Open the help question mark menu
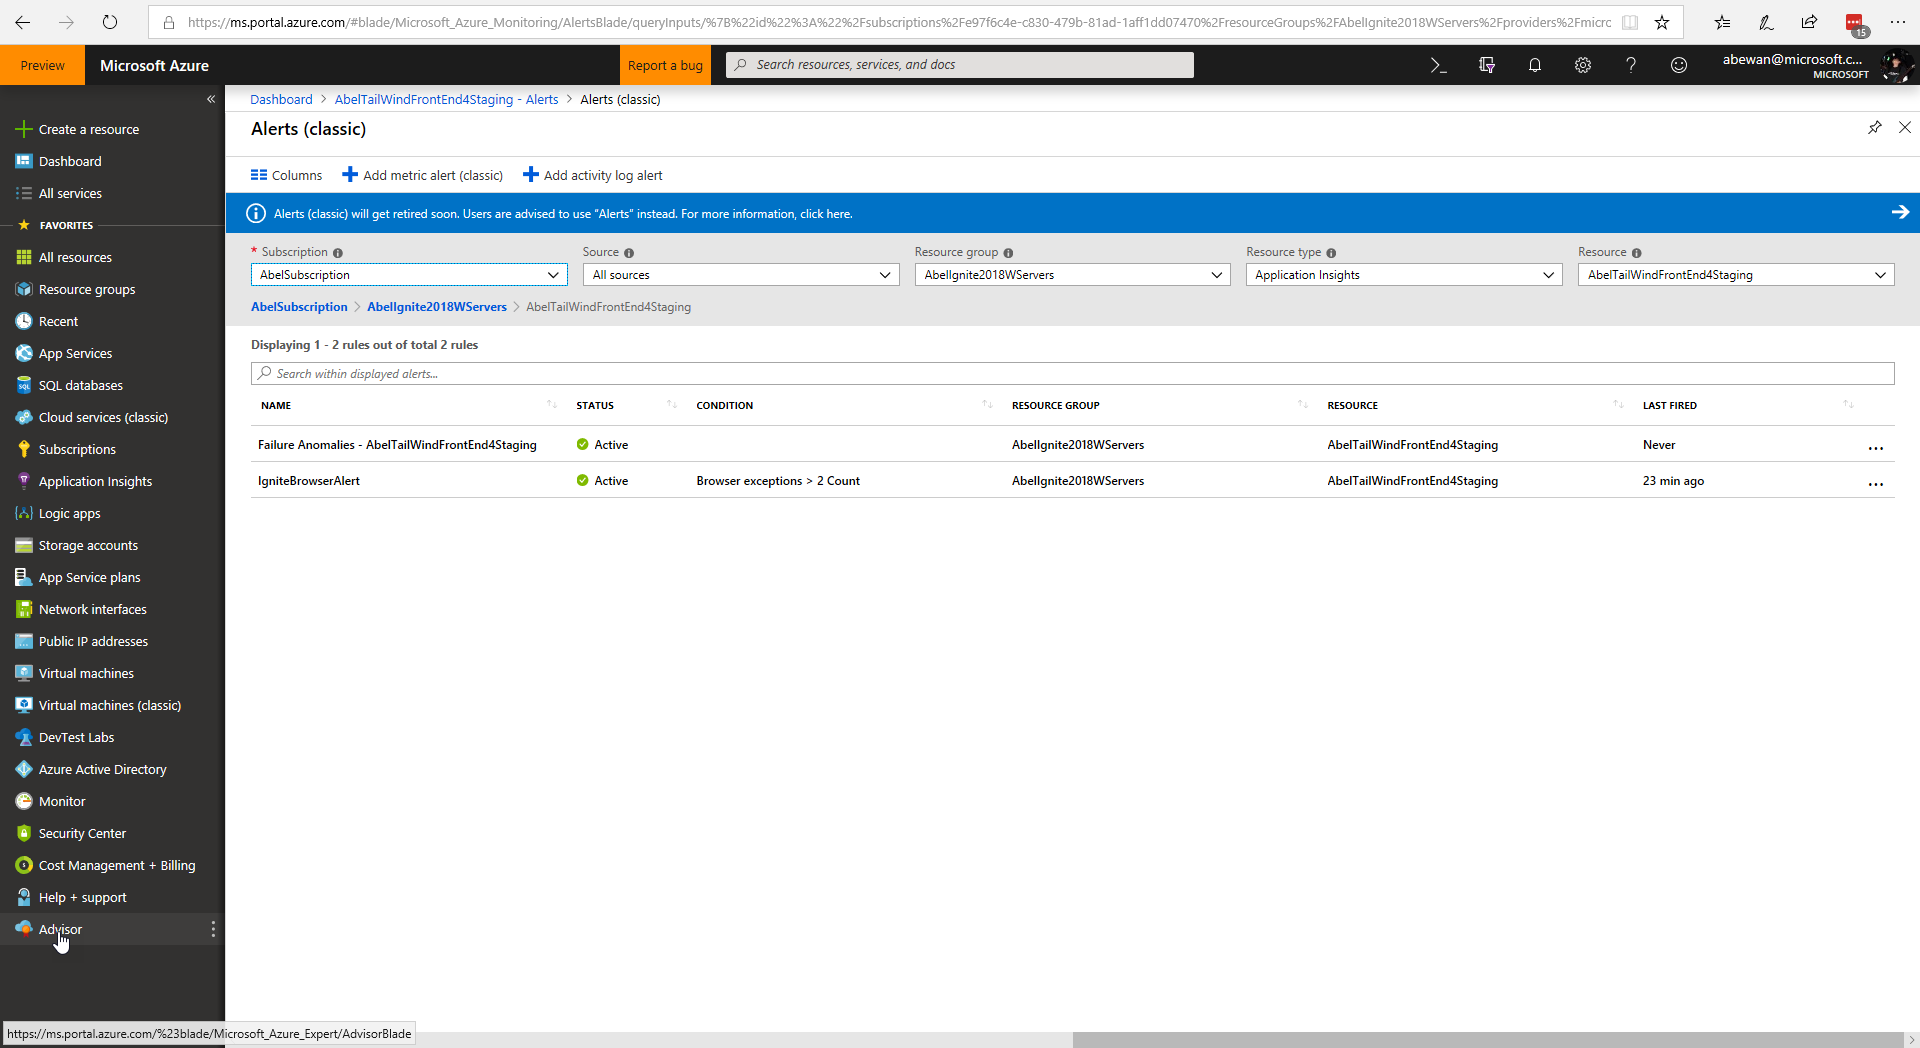This screenshot has height=1048, width=1920. coord(1631,65)
